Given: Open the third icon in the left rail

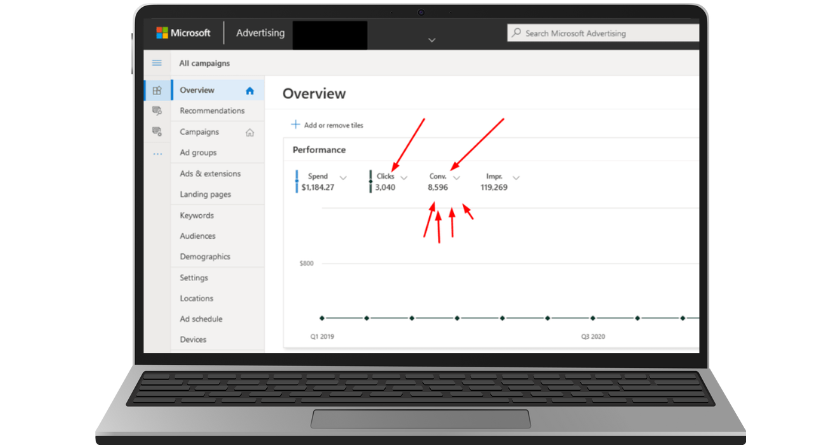Looking at the screenshot, I should tap(157, 131).
